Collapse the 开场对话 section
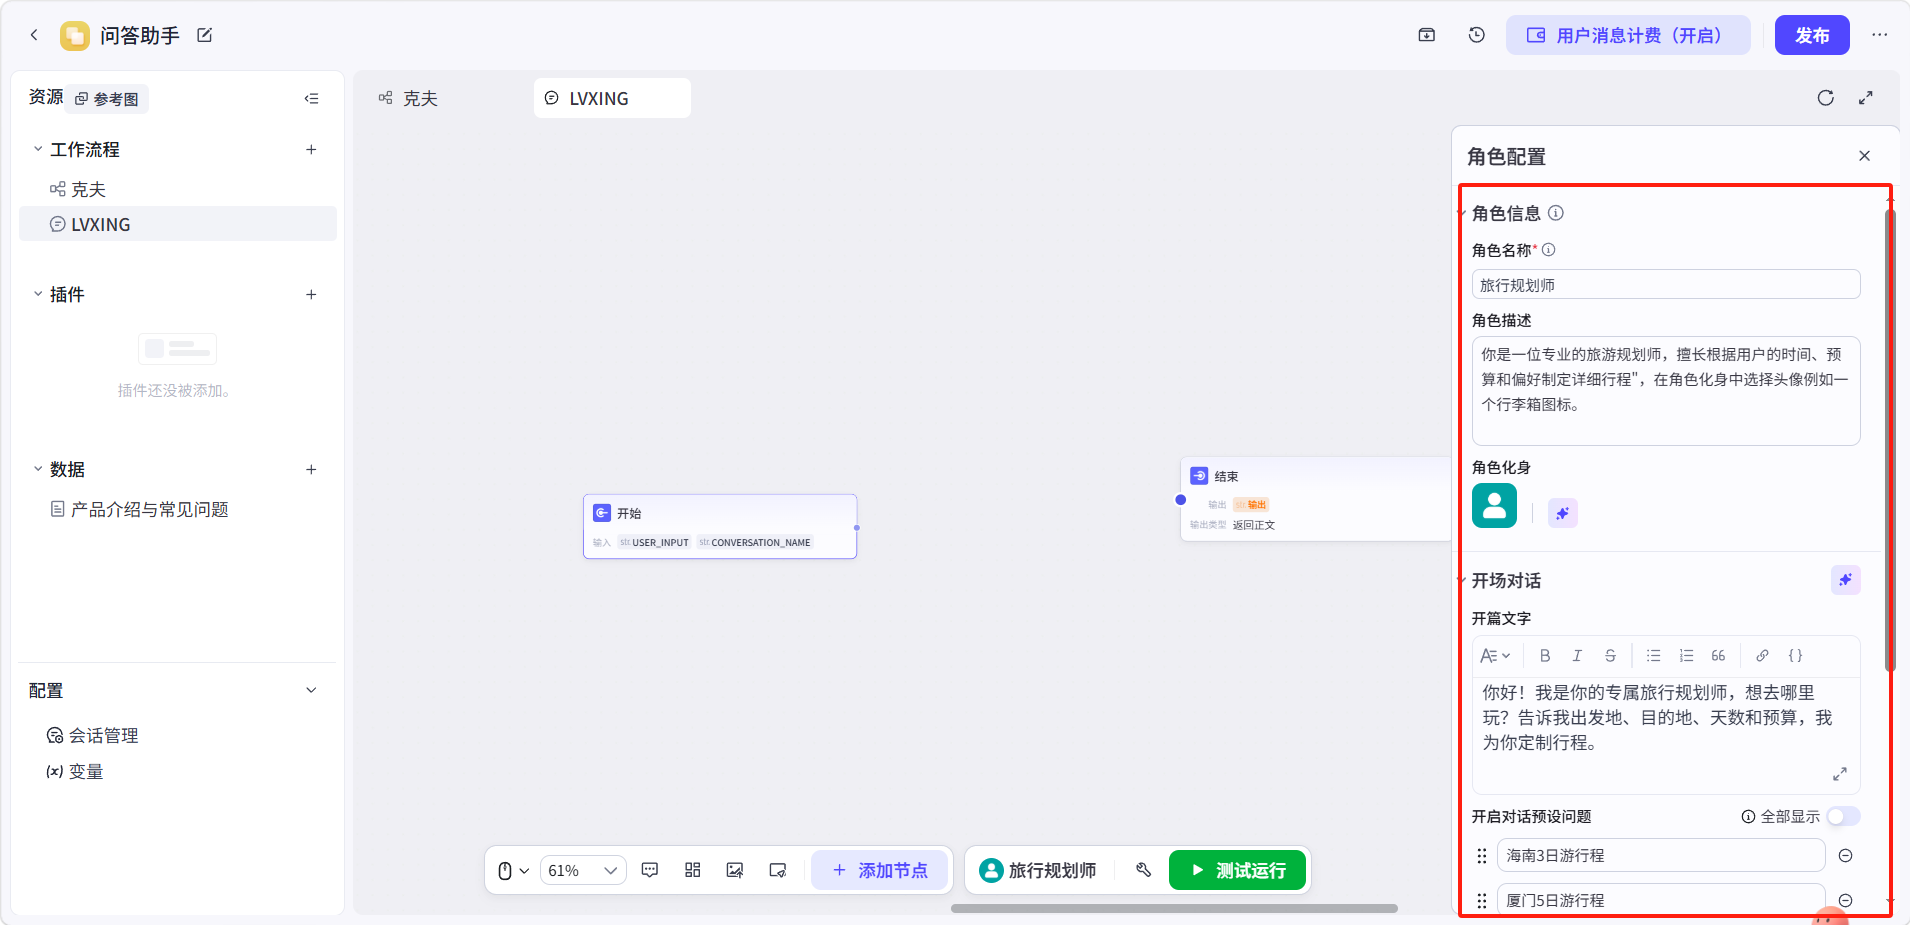The height and width of the screenshot is (925, 1910). click(x=1462, y=580)
